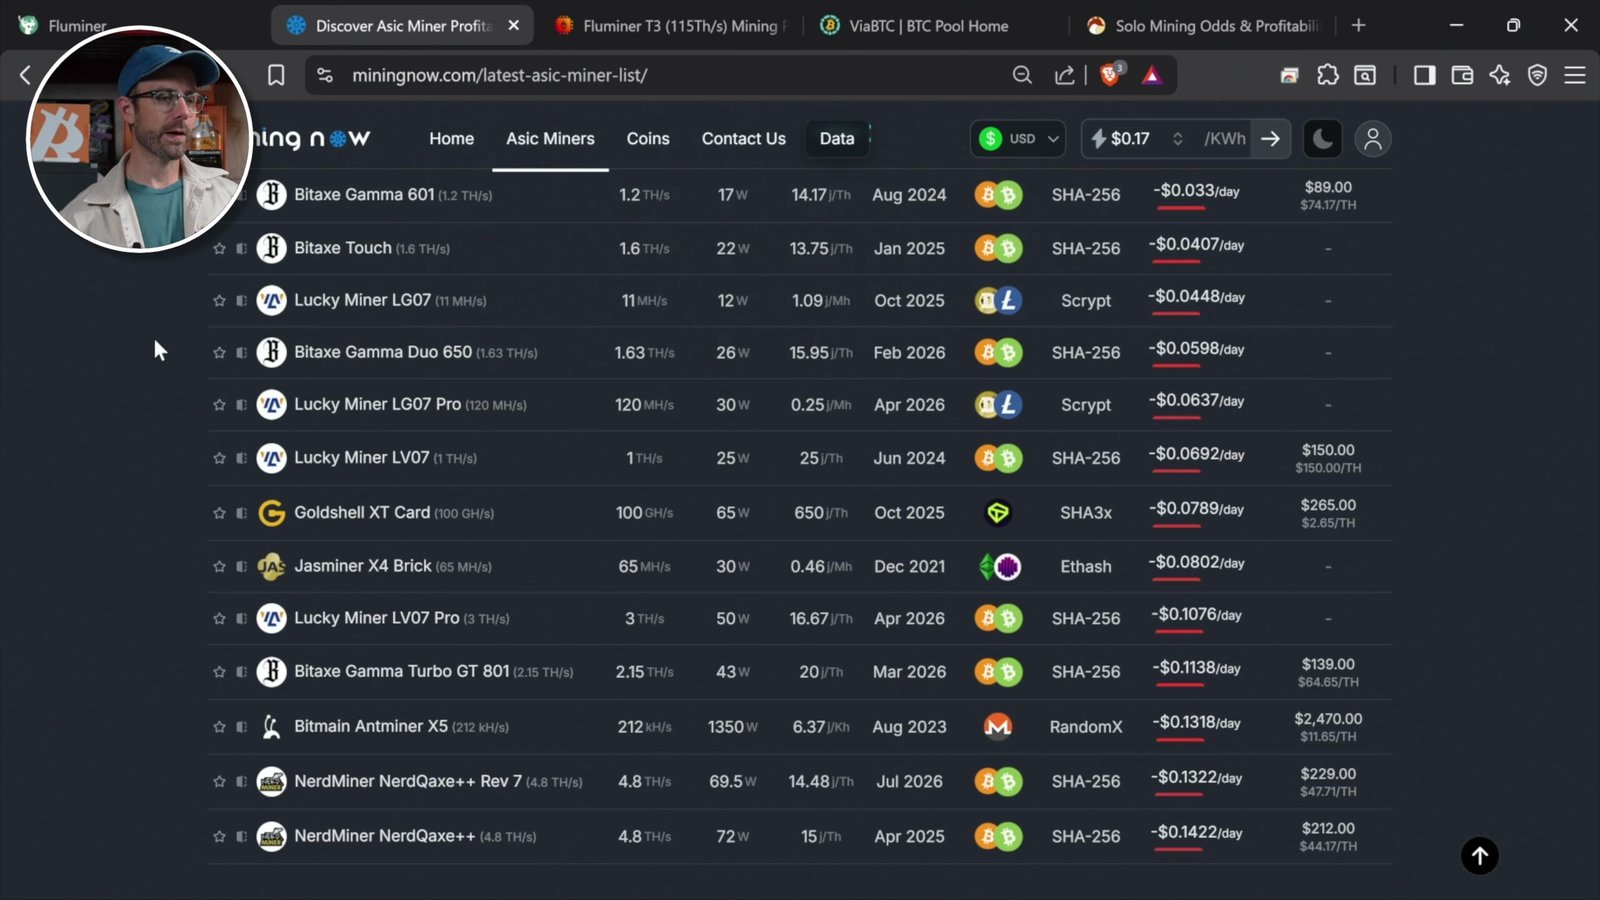Bookmark this page with the bookmark icon
The image size is (1600, 900).
click(276, 75)
